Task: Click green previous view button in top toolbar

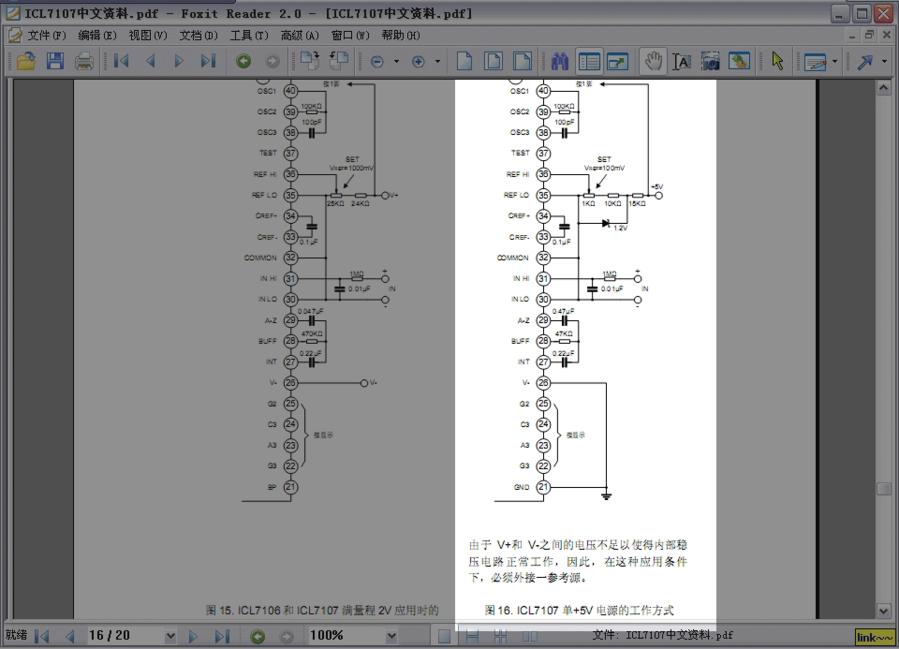Action: click(244, 61)
